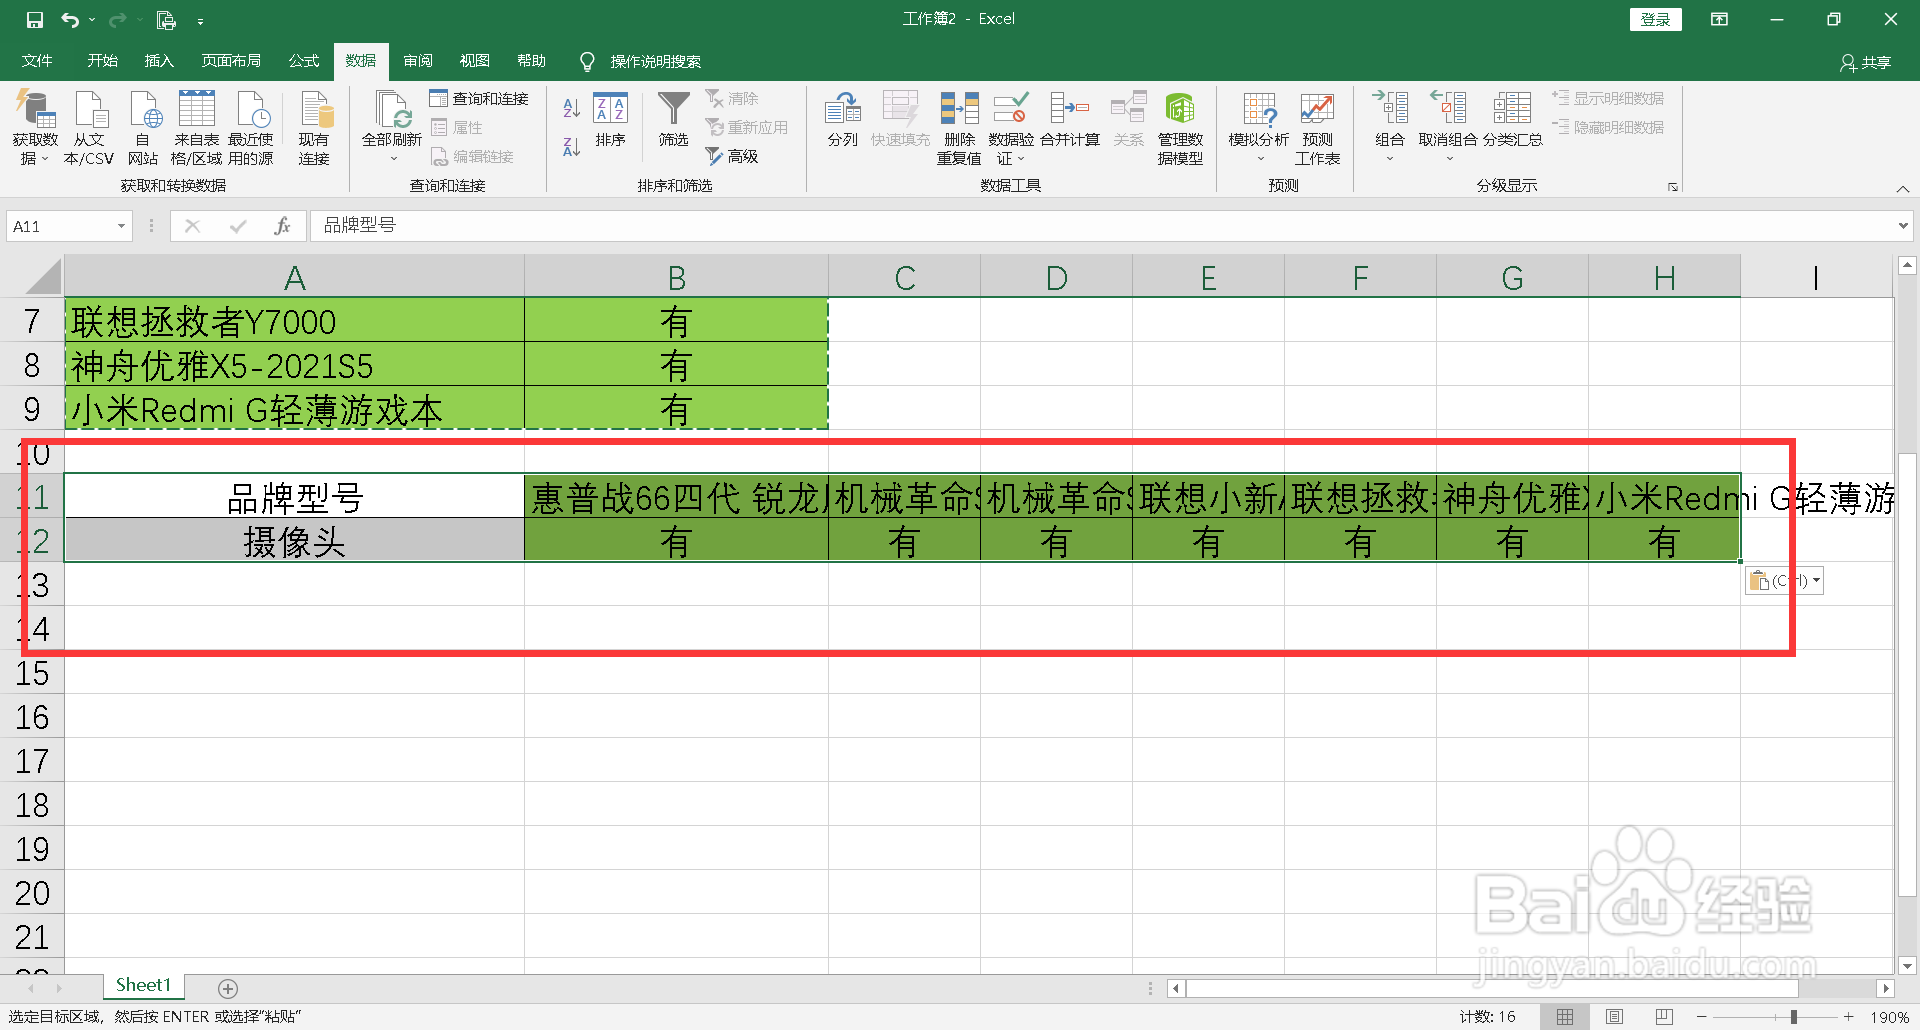Viewport: 1920px width, 1030px height.
Task: Open Recent Sources (最近使用的源)
Action: [251, 128]
